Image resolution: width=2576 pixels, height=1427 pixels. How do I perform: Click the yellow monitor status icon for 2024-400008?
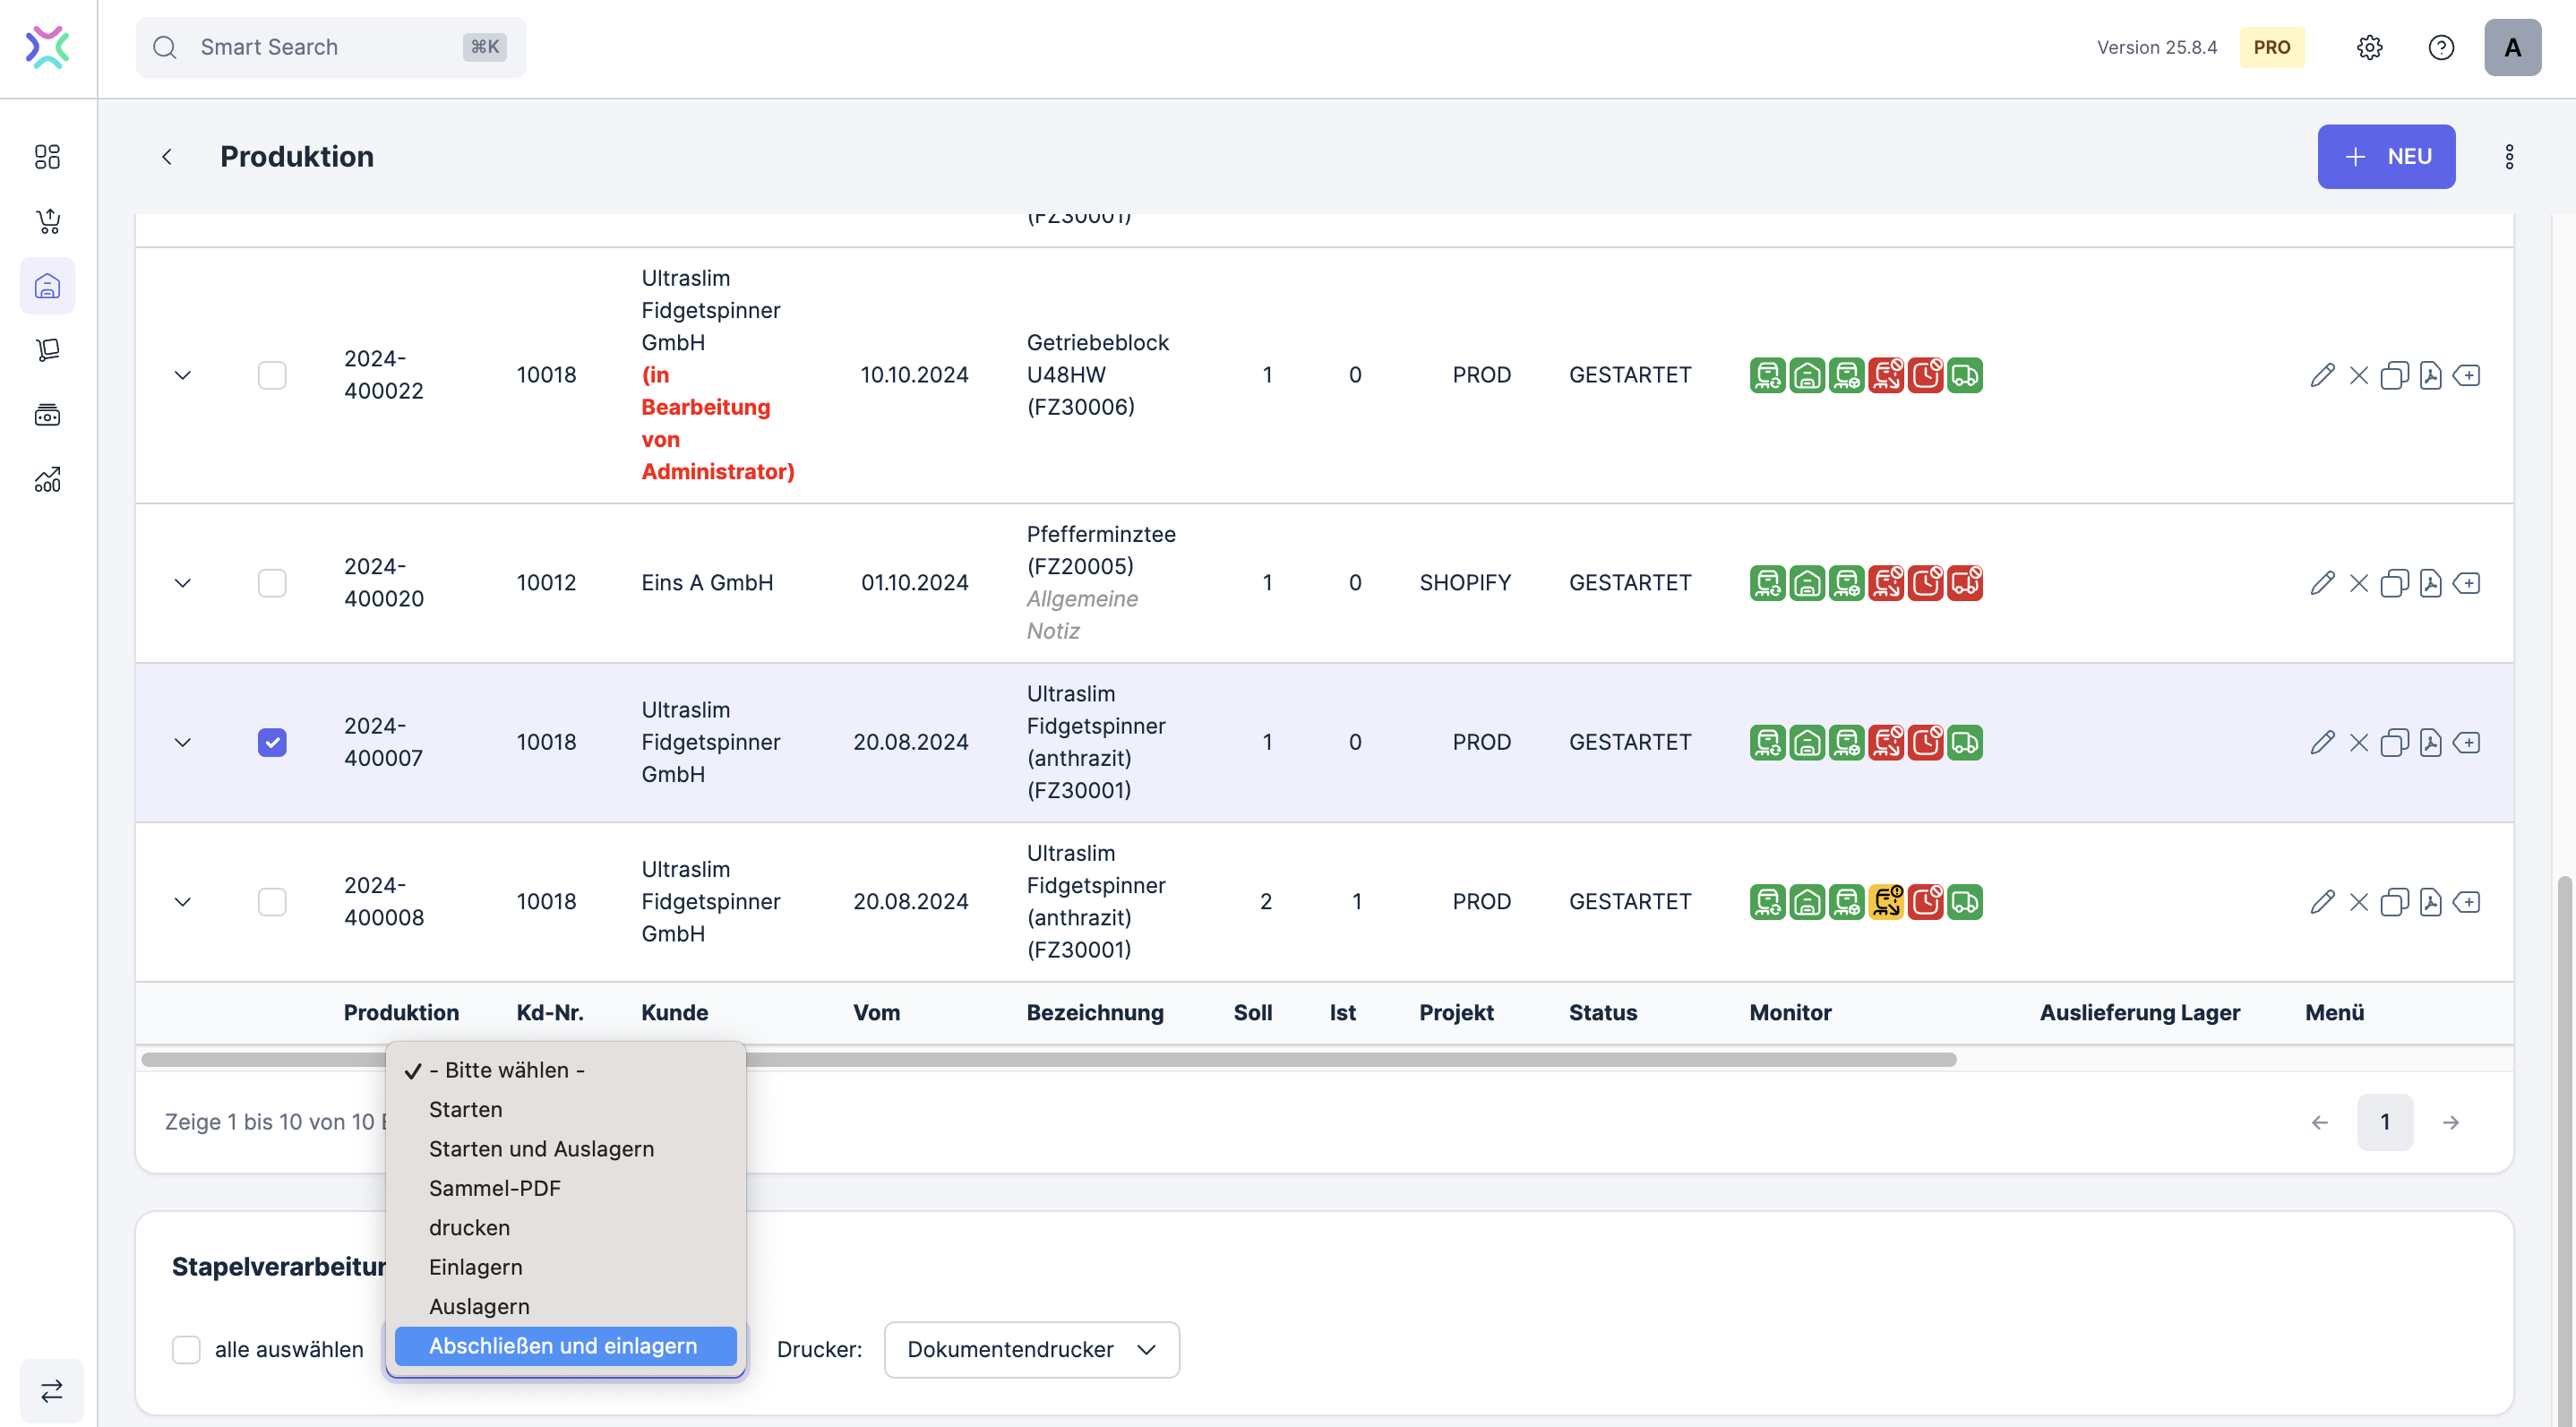pos(1886,902)
